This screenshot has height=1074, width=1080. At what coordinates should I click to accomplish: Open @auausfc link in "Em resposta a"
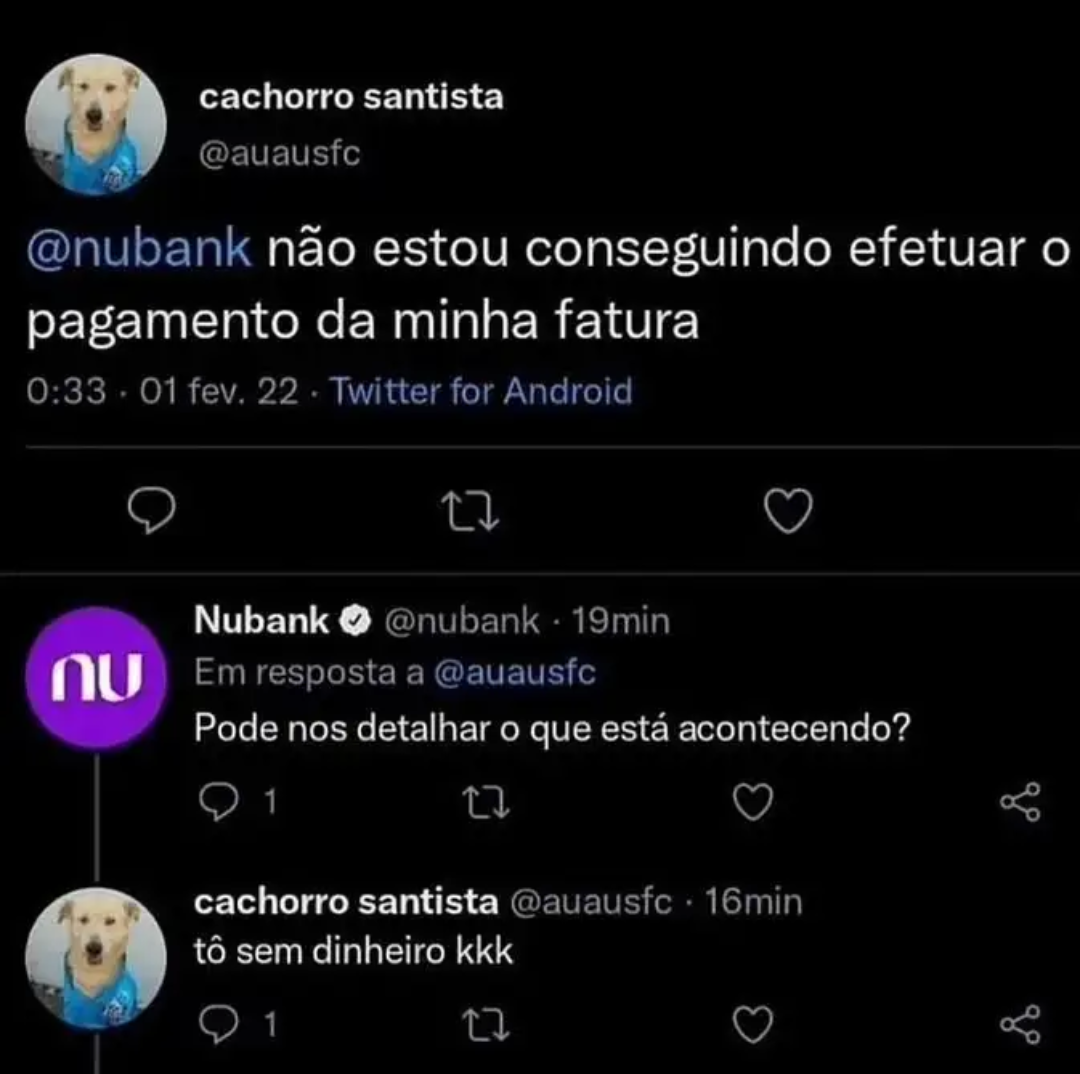[514, 673]
